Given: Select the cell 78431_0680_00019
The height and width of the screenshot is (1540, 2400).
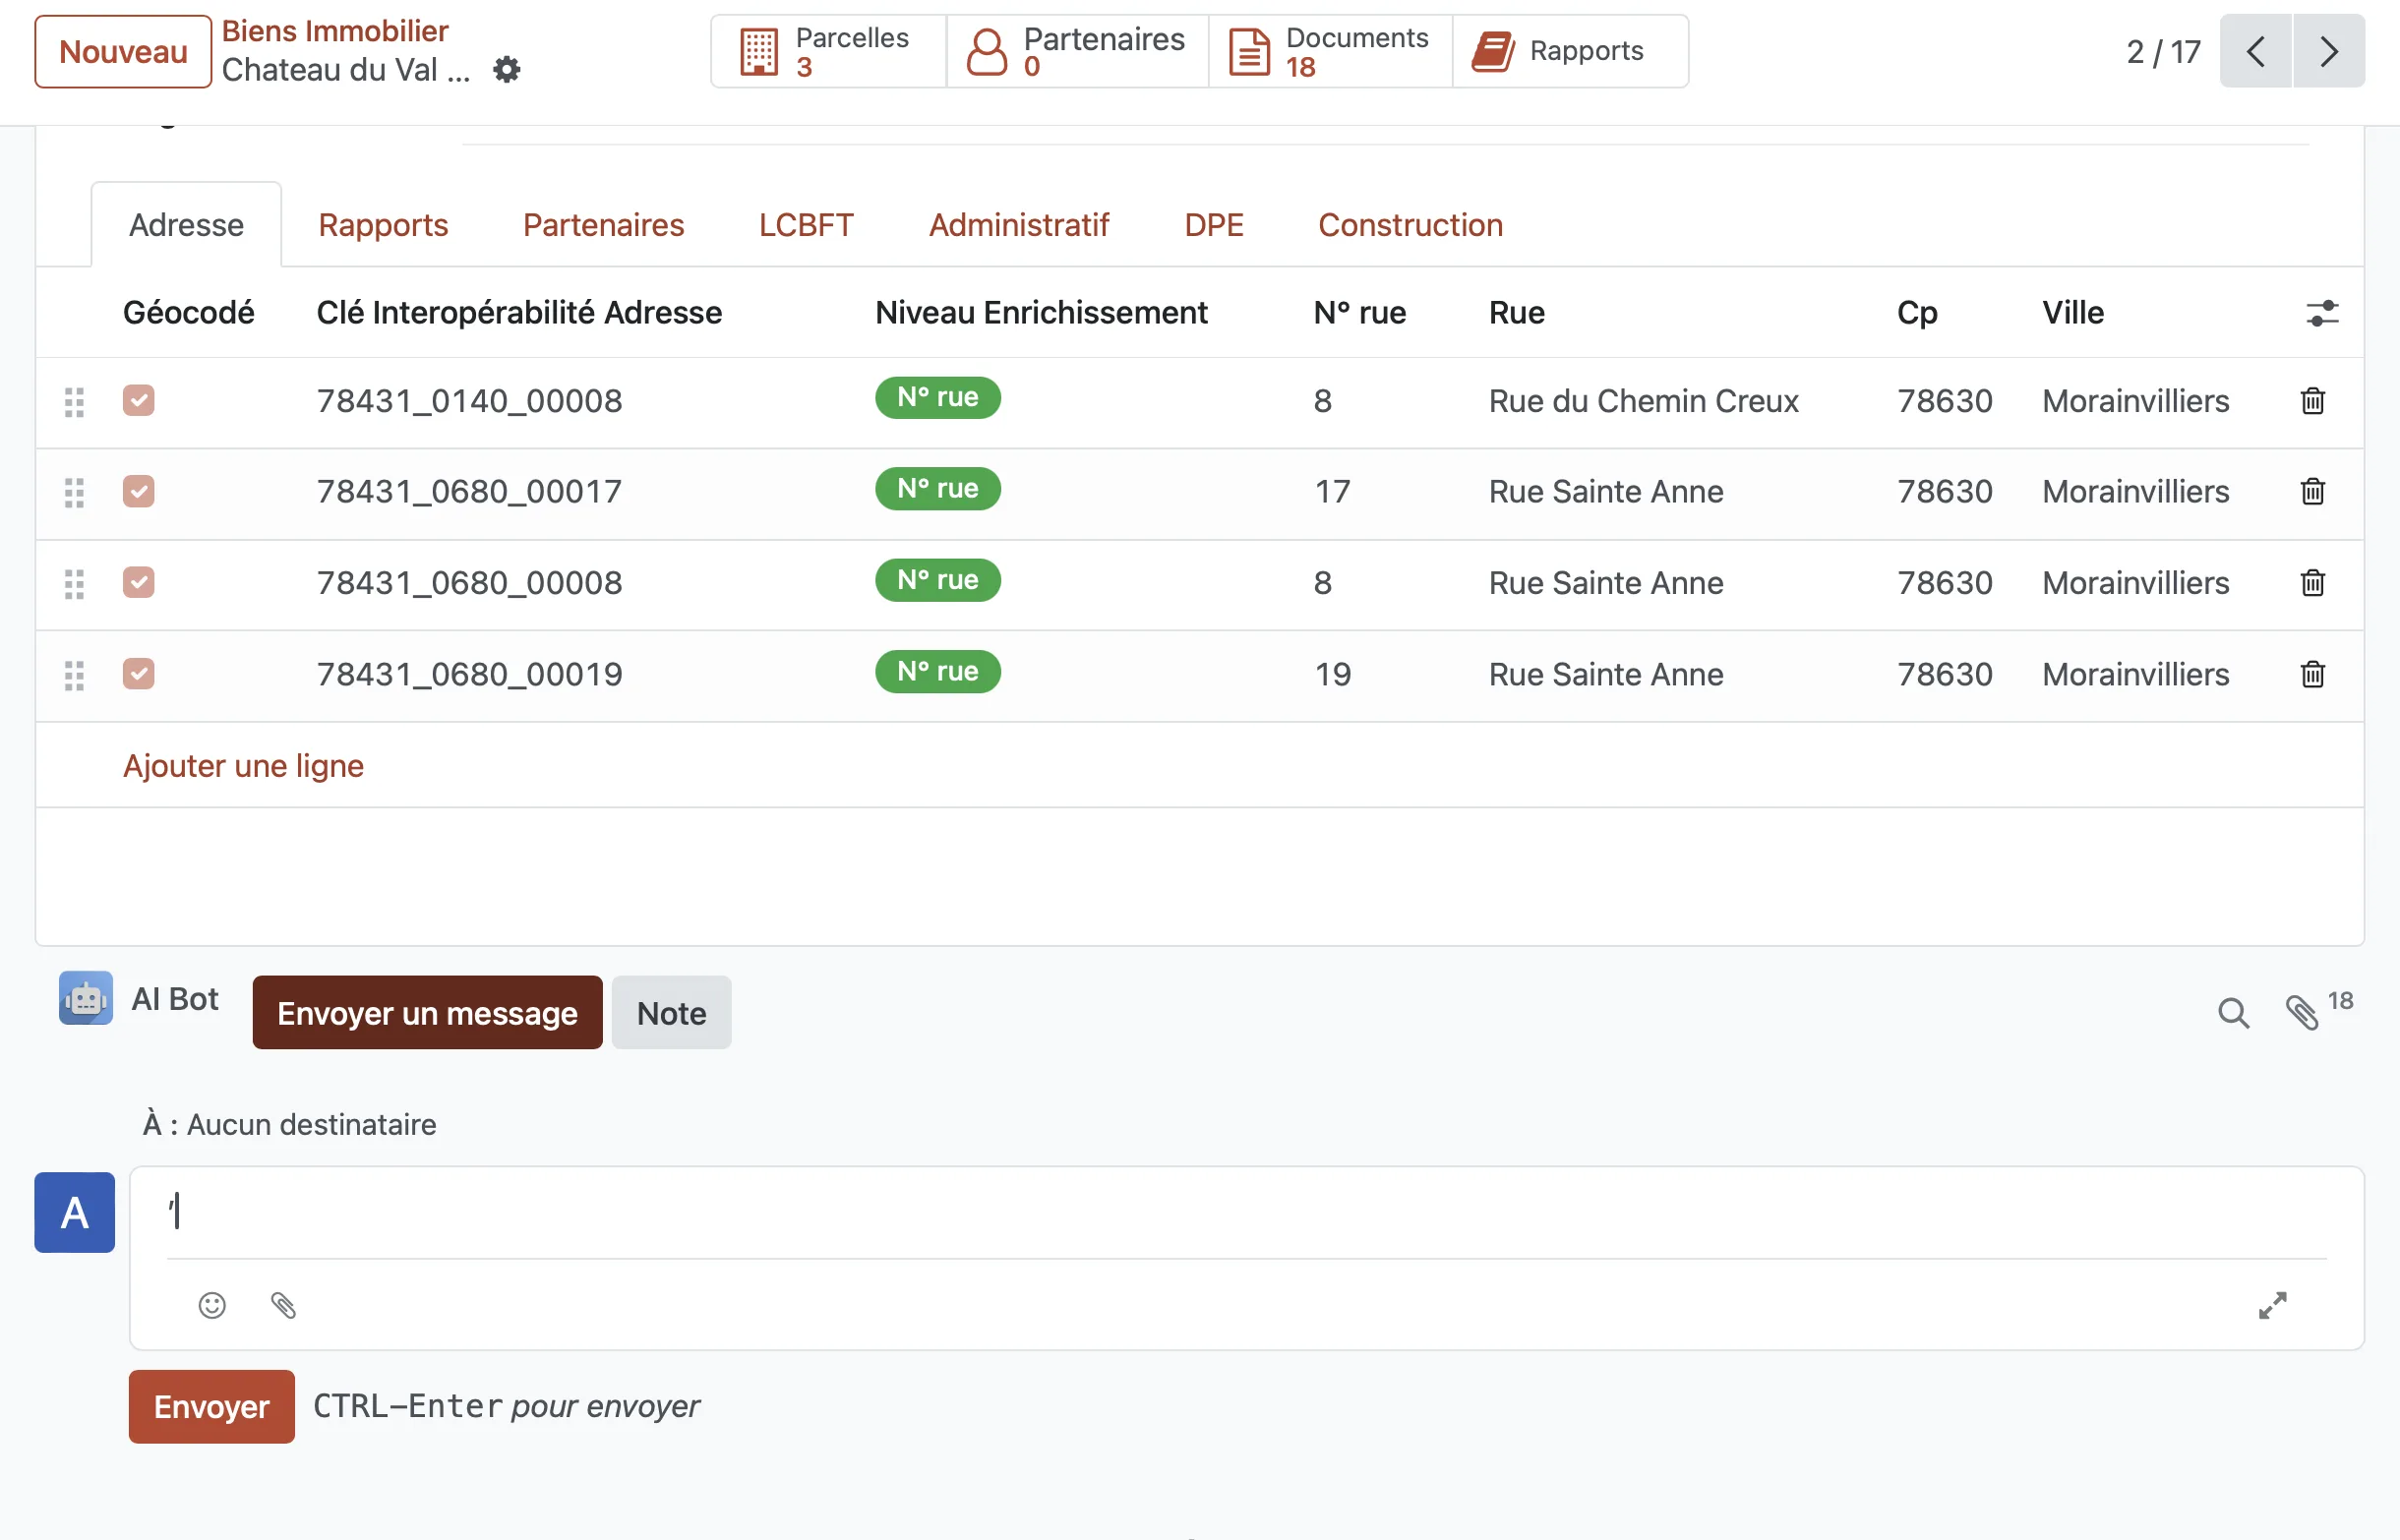Looking at the screenshot, I should click(469, 674).
